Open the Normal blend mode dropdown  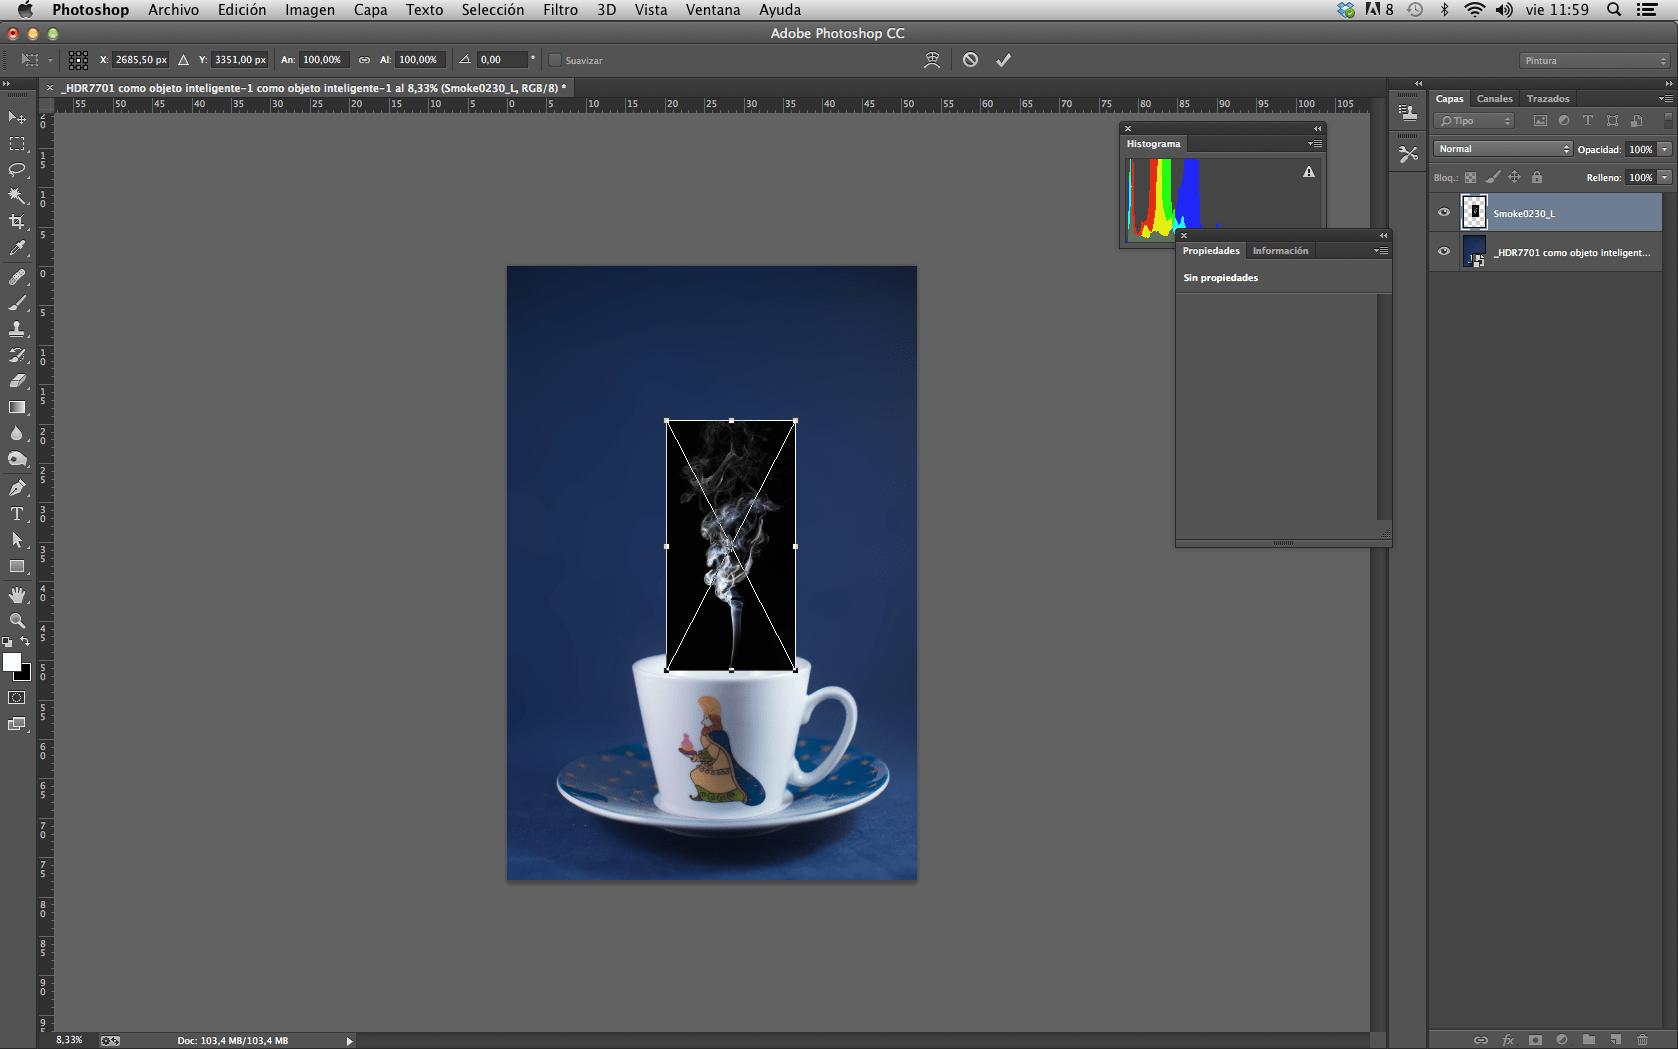pos(1503,149)
